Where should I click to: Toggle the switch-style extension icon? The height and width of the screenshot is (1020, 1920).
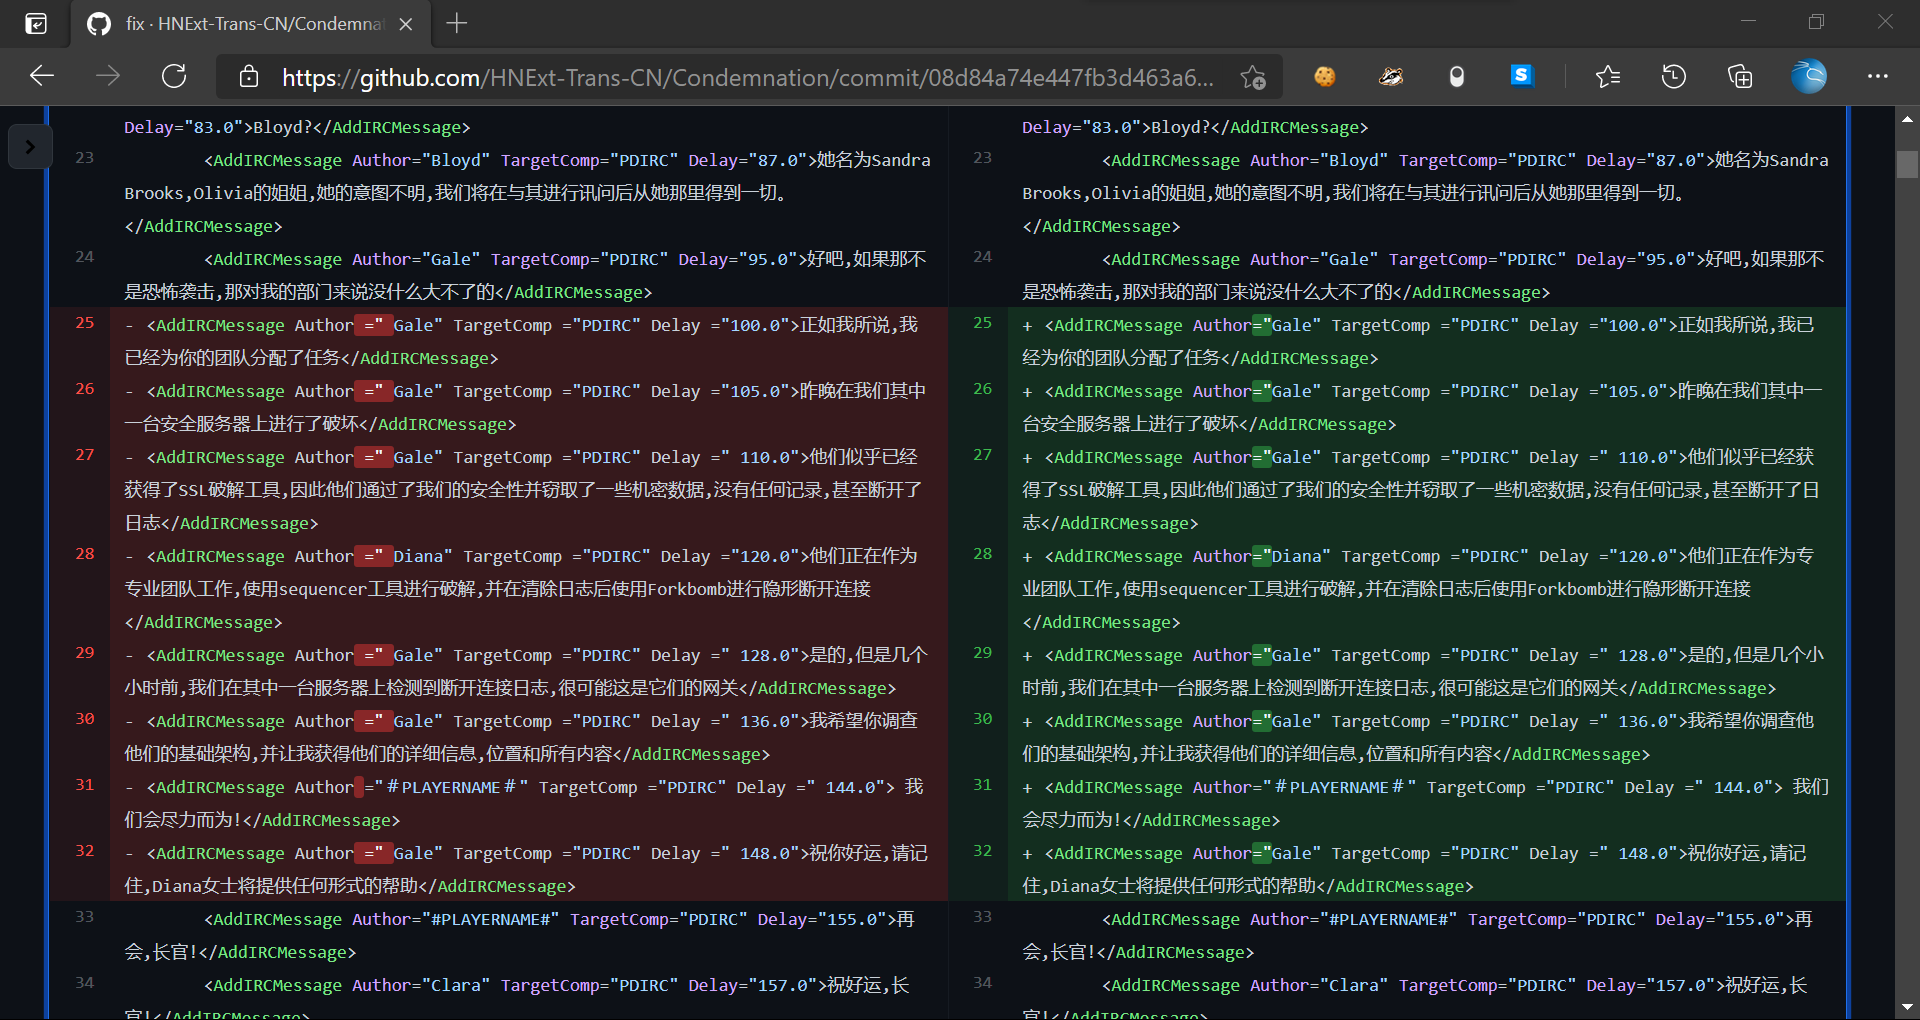click(x=1457, y=76)
